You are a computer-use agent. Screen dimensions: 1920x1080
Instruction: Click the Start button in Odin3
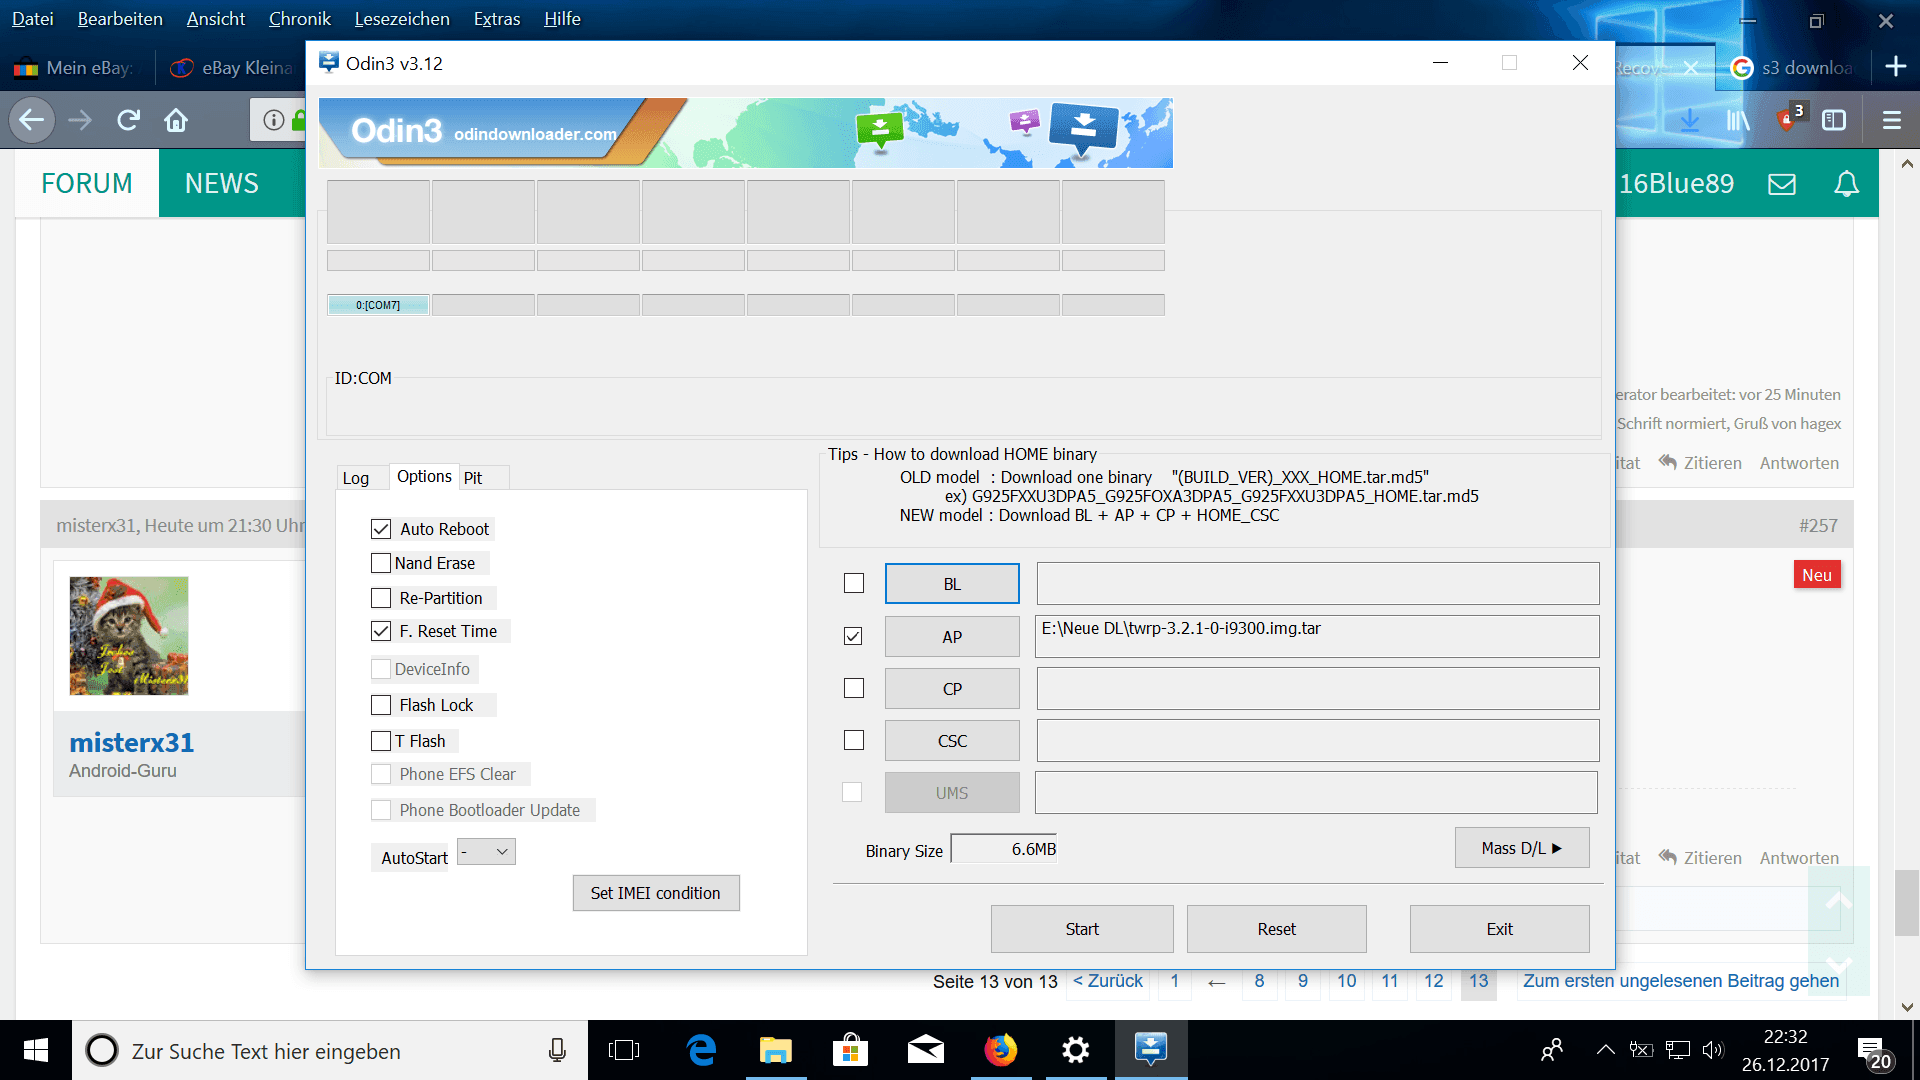[1082, 929]
